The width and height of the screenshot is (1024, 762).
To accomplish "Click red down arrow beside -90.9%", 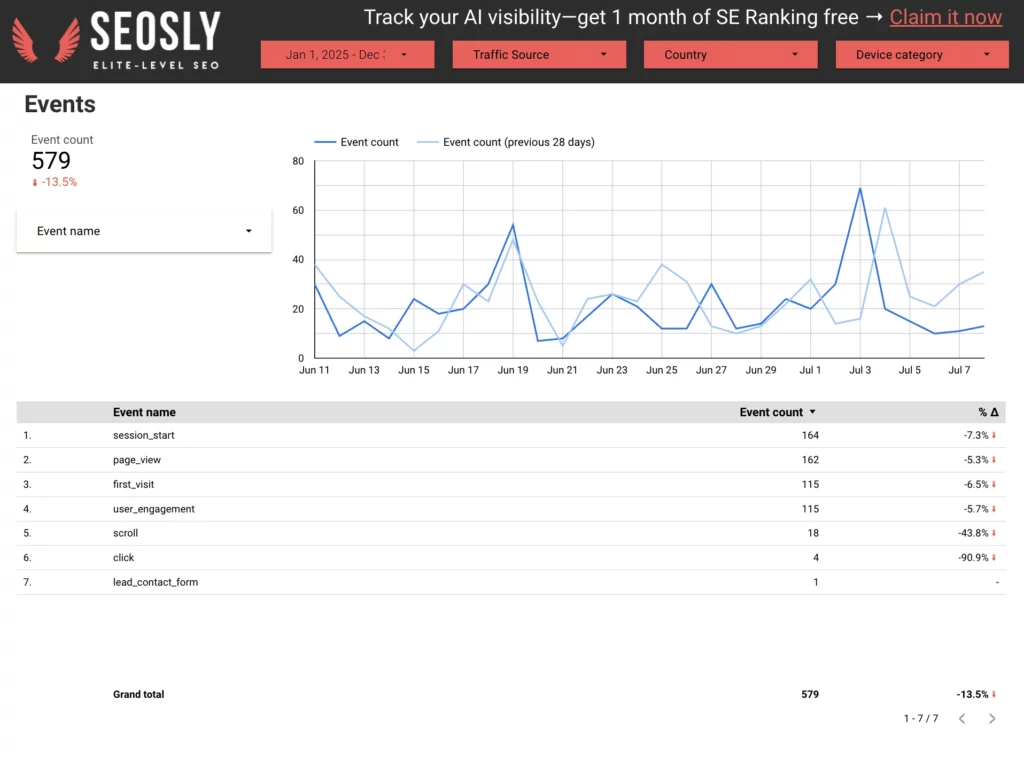I will (x=994, y=558).
